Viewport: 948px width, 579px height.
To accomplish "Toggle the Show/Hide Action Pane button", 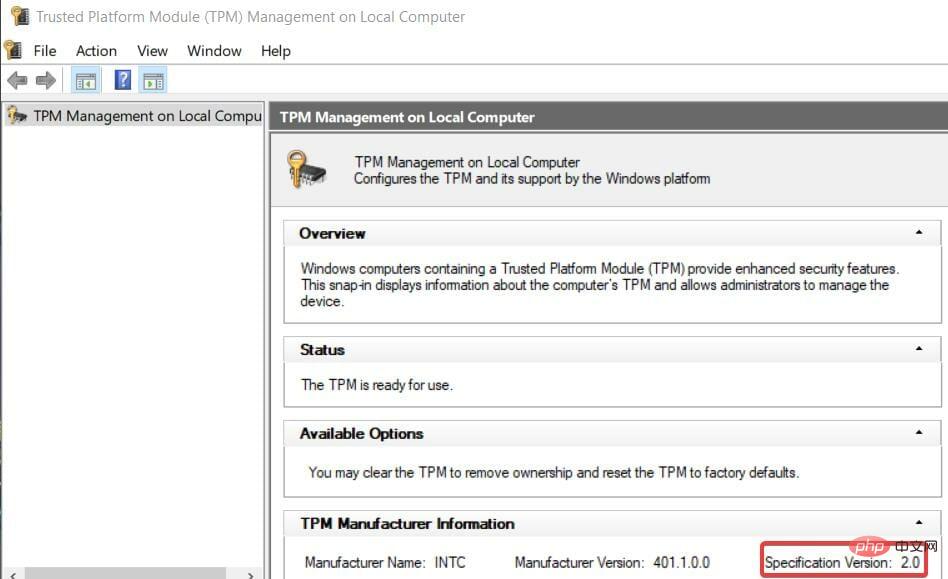I will 153,80.
